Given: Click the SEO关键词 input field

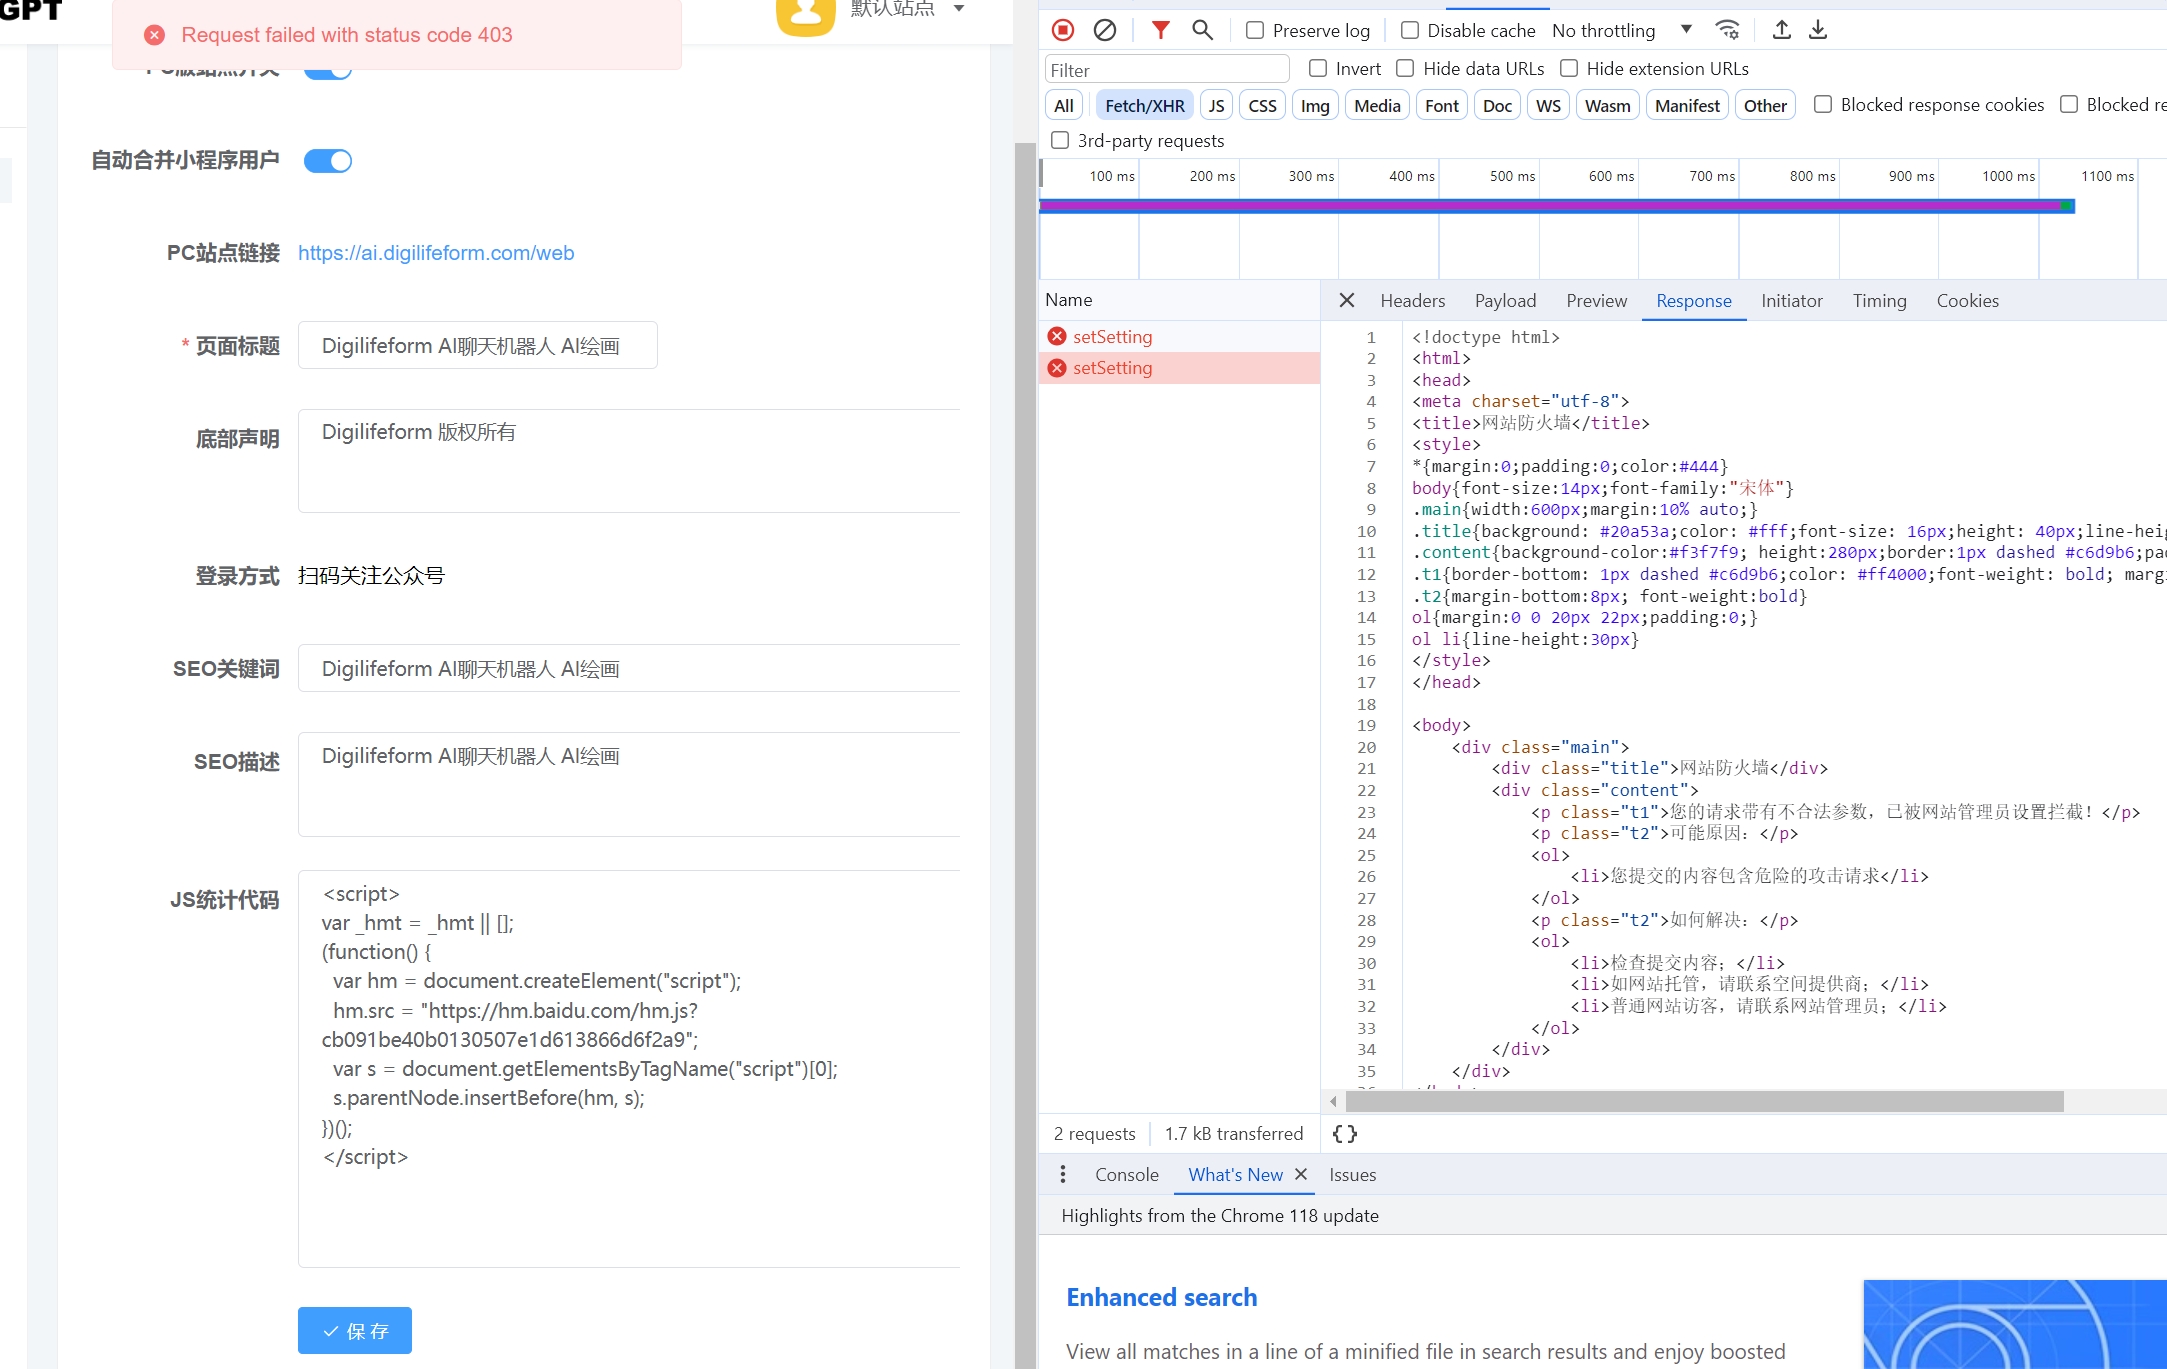Looking at the screenshot, I should 629,668.
